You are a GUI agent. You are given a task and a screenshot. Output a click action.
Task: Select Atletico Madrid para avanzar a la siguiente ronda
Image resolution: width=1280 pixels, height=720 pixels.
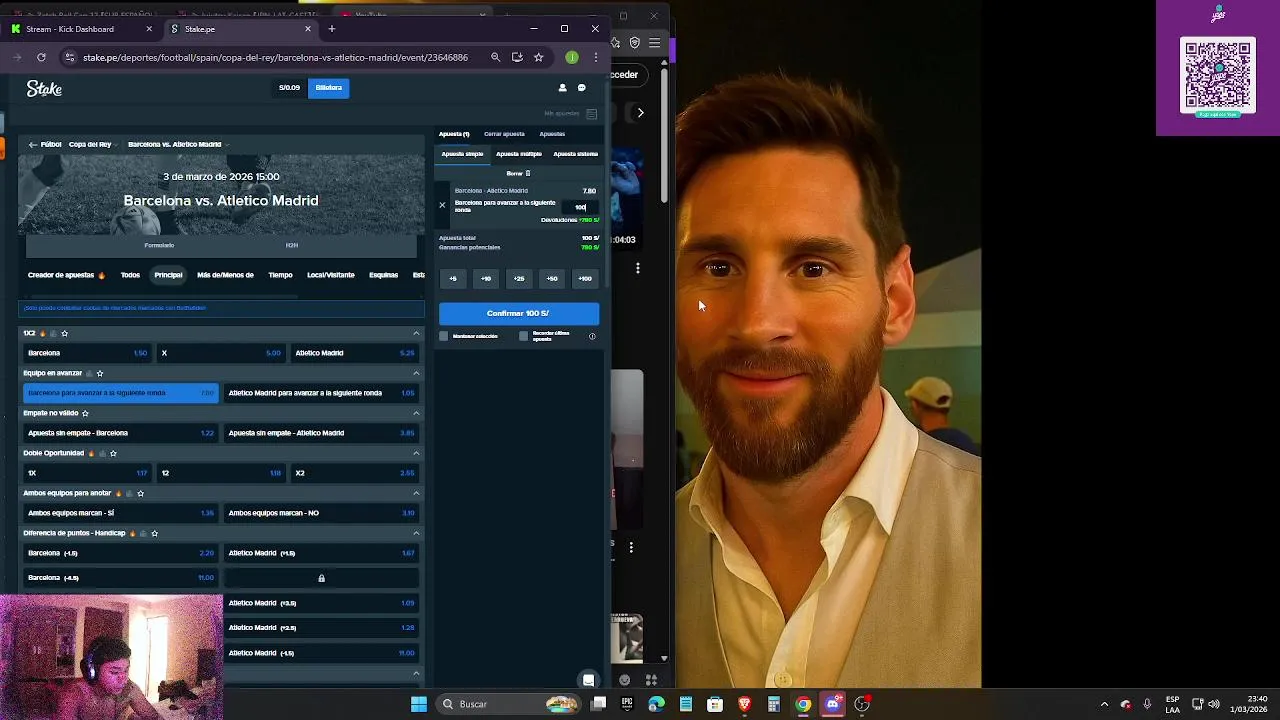click(x=321, y=393)
